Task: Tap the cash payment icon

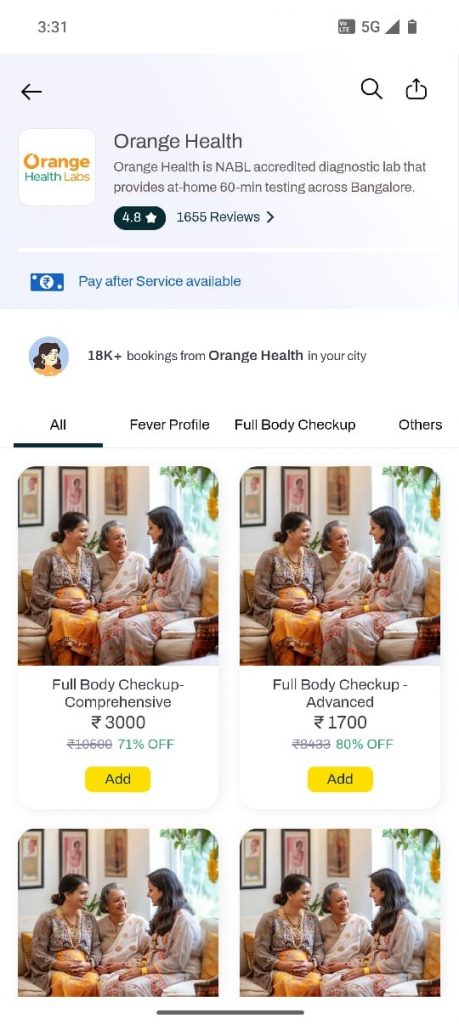Action: pyautogui.click(x=47, y=282)
